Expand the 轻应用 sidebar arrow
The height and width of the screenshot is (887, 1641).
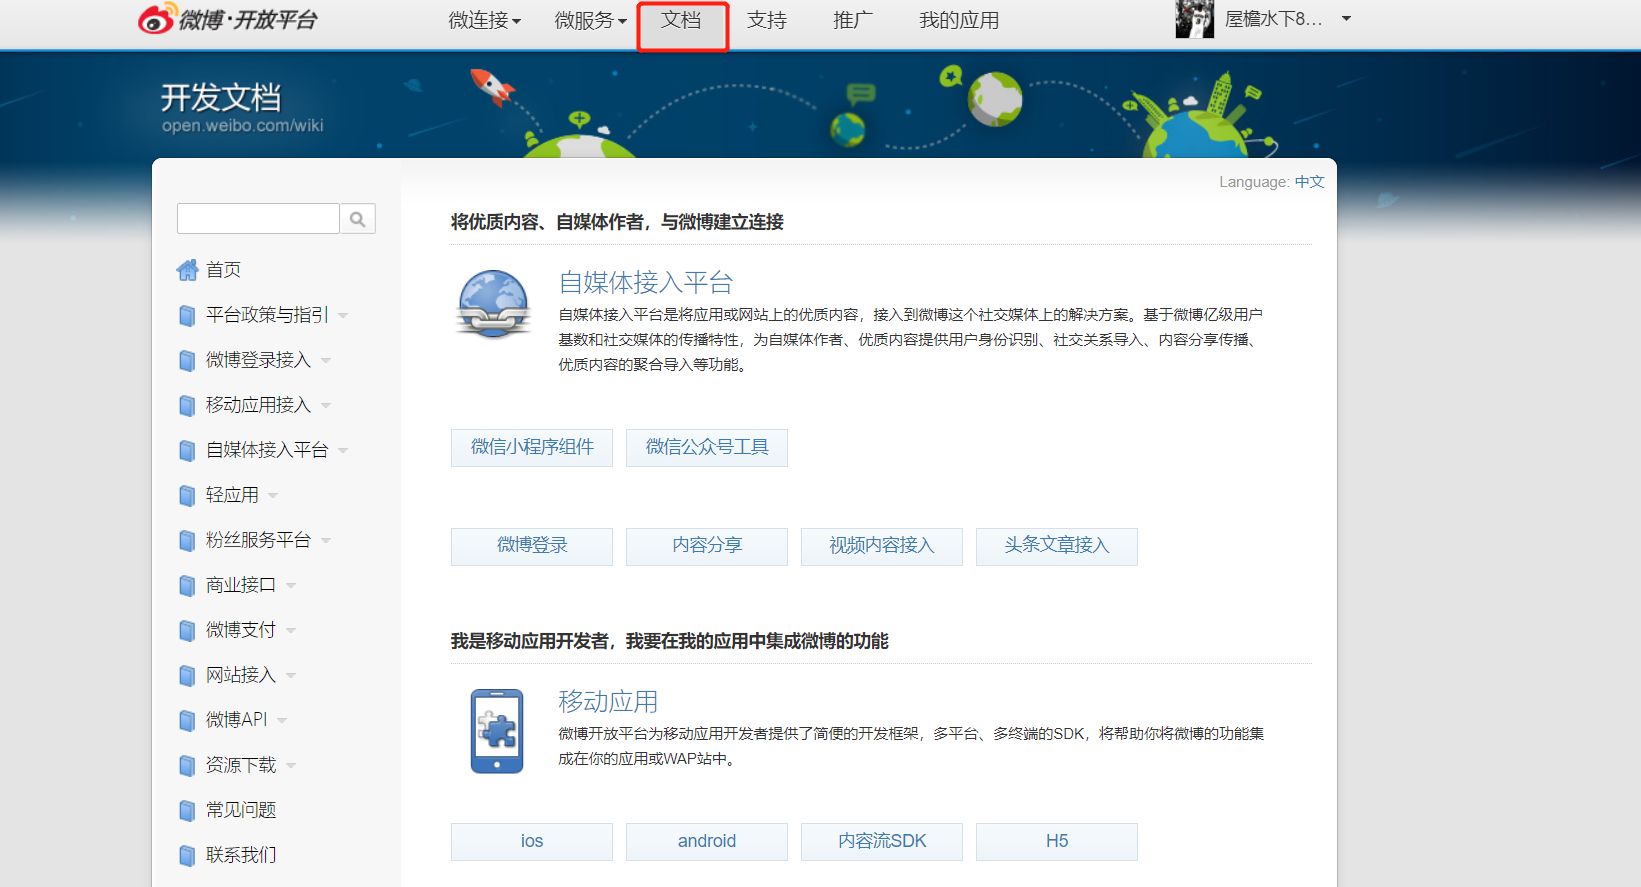click(273, 496)
